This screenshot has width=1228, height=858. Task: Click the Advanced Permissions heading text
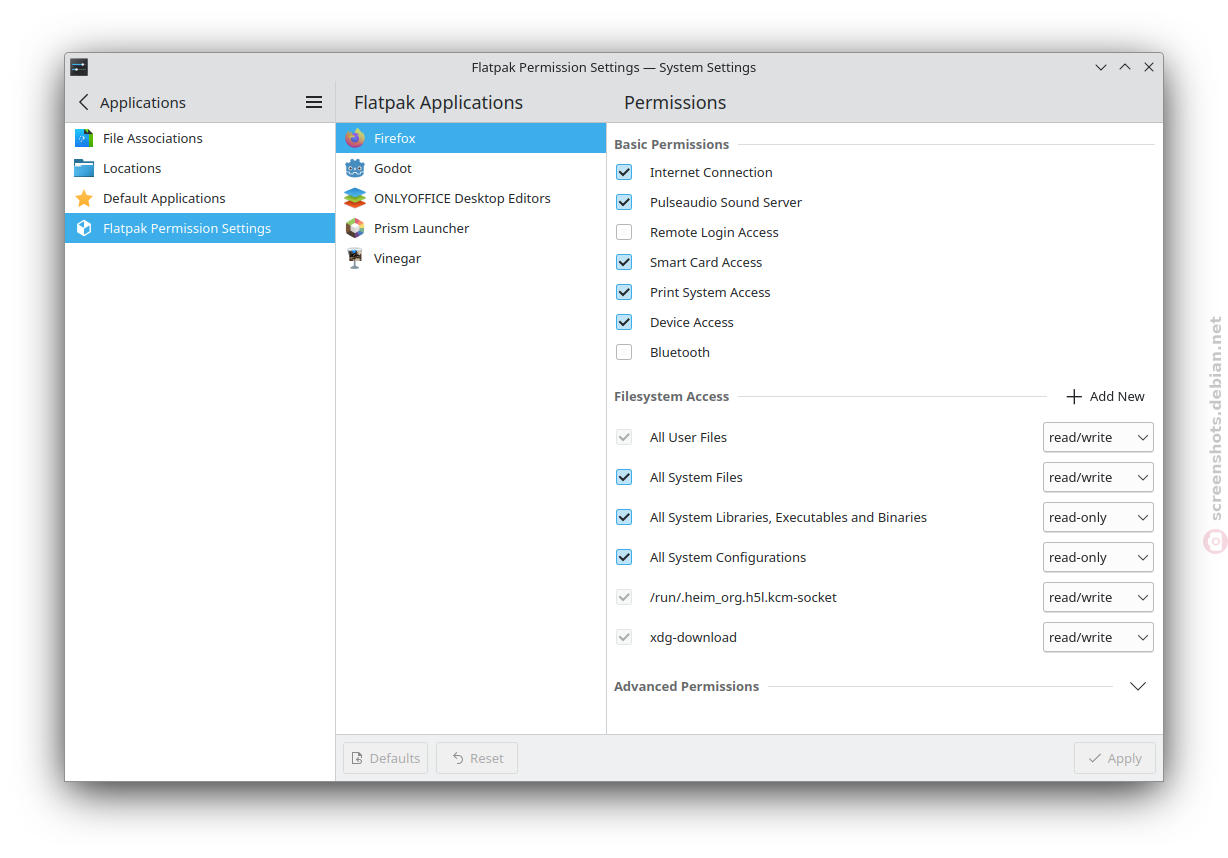point(686,686)
